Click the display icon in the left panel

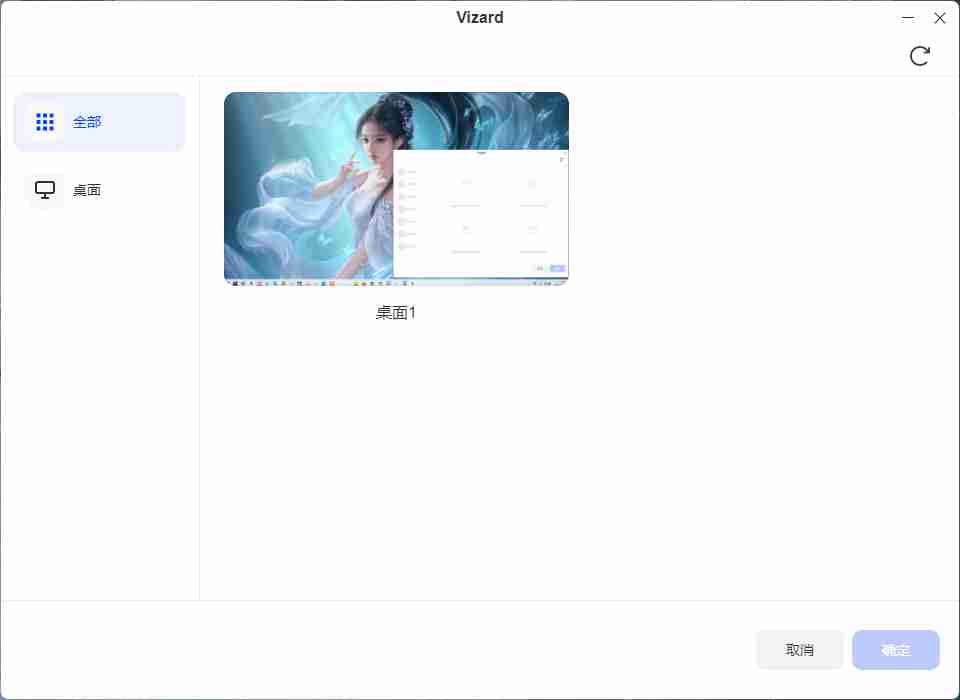(x=44, y=189)
